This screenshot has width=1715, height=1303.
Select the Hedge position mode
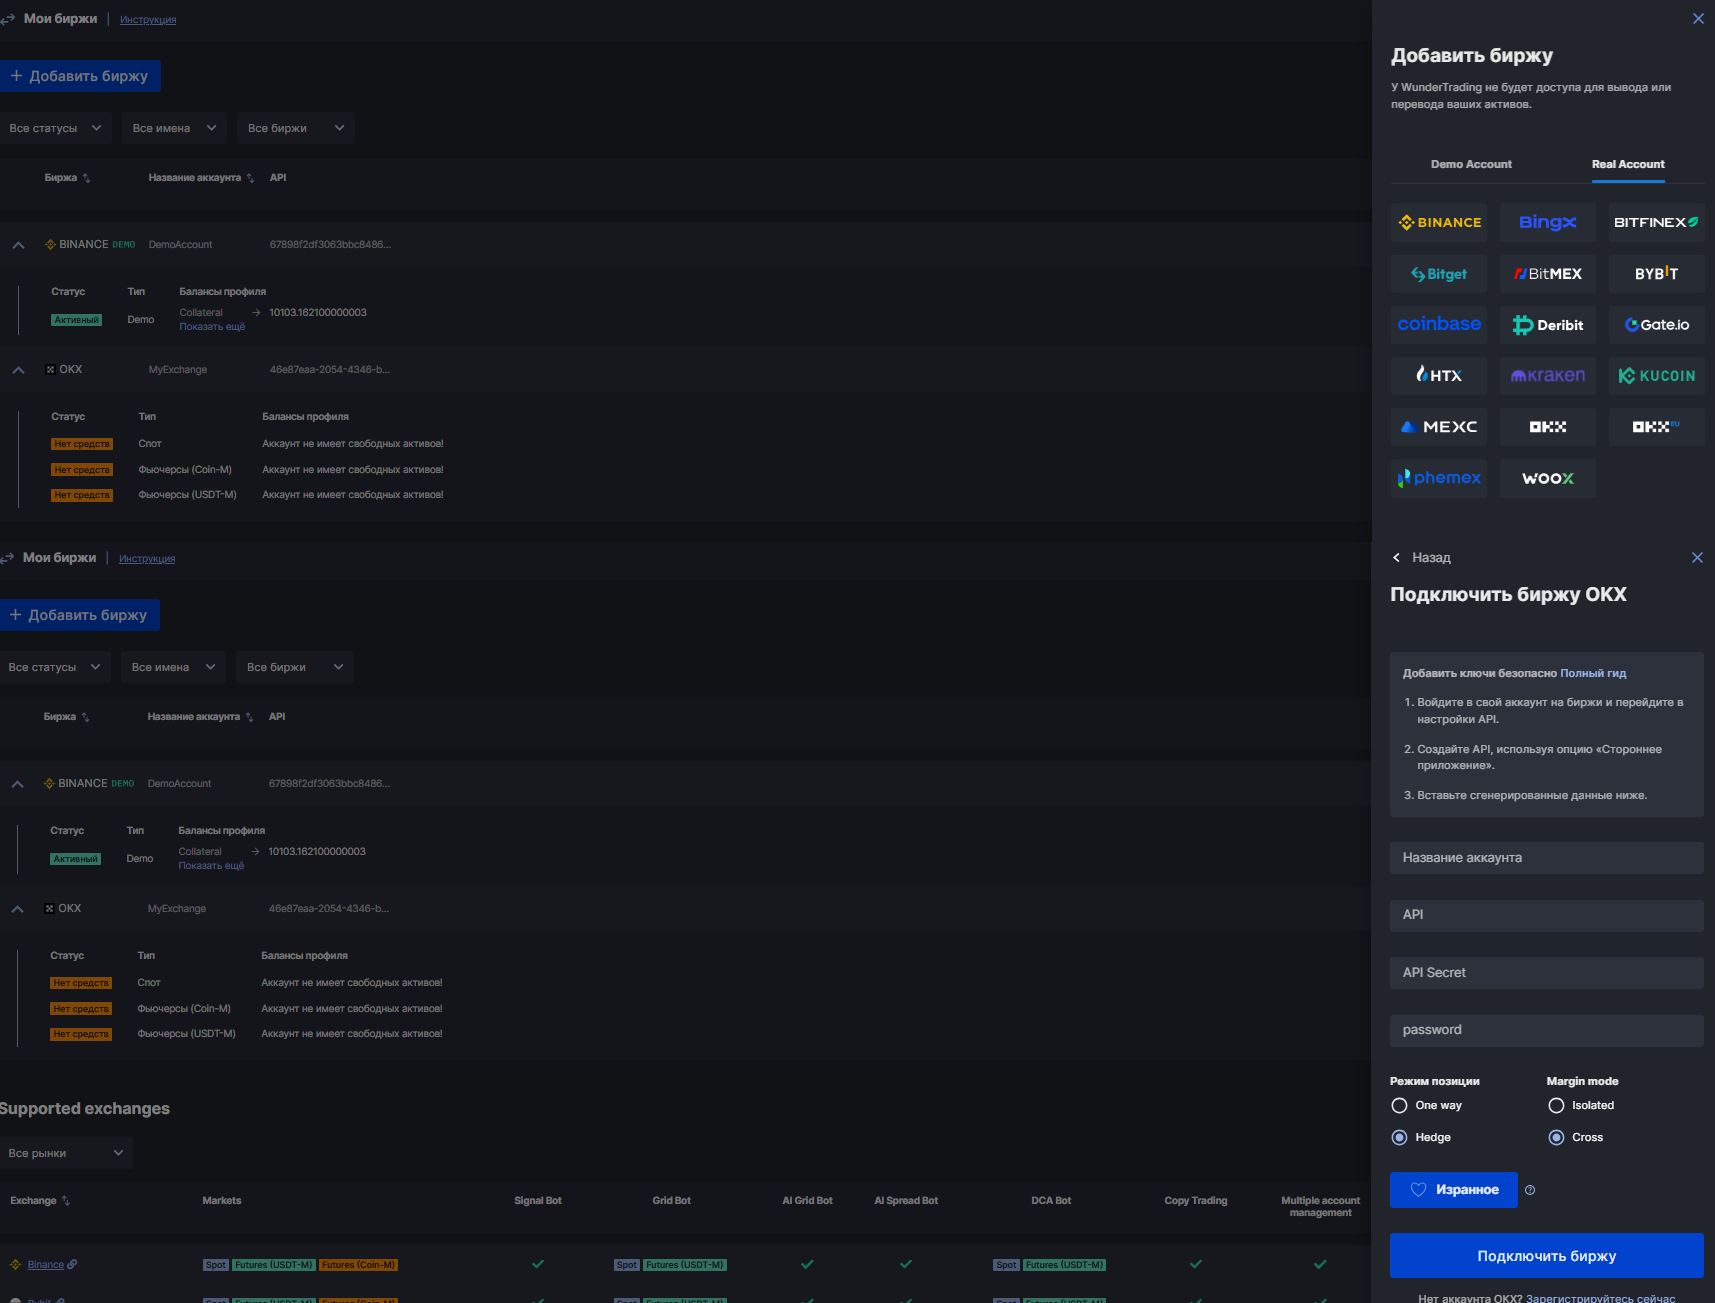[1399, 1137]
